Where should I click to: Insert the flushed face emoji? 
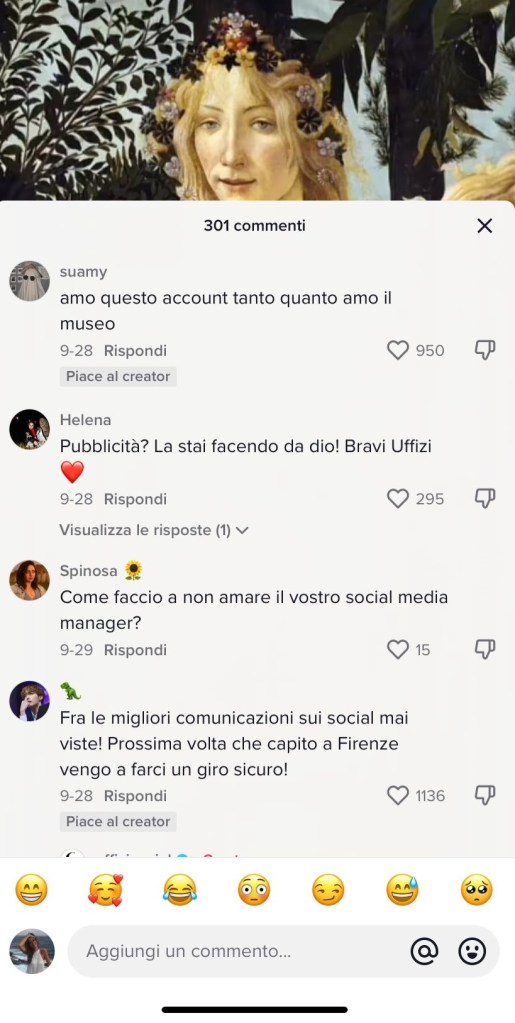click(x=254, y=890)
